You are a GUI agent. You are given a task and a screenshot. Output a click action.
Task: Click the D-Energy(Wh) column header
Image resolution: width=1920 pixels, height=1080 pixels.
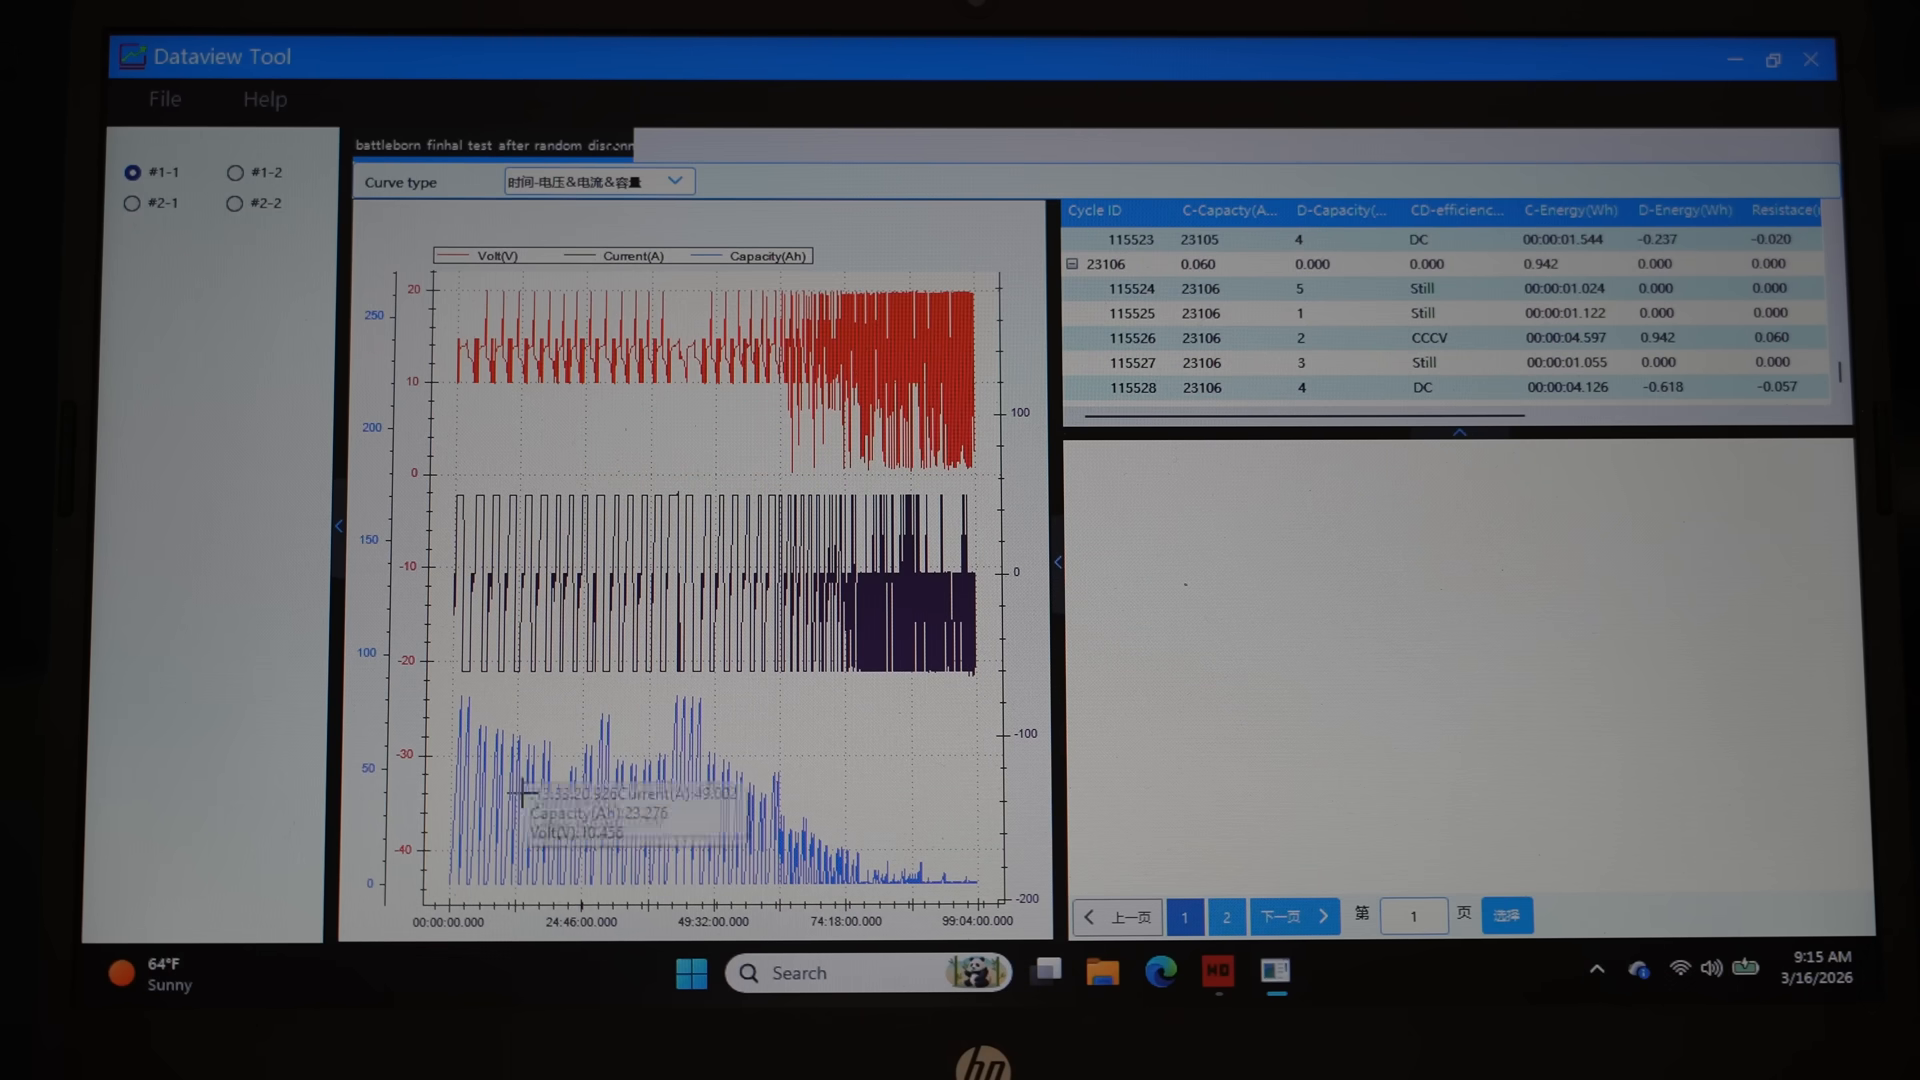pyautogui.click(x=1685, y=210)
